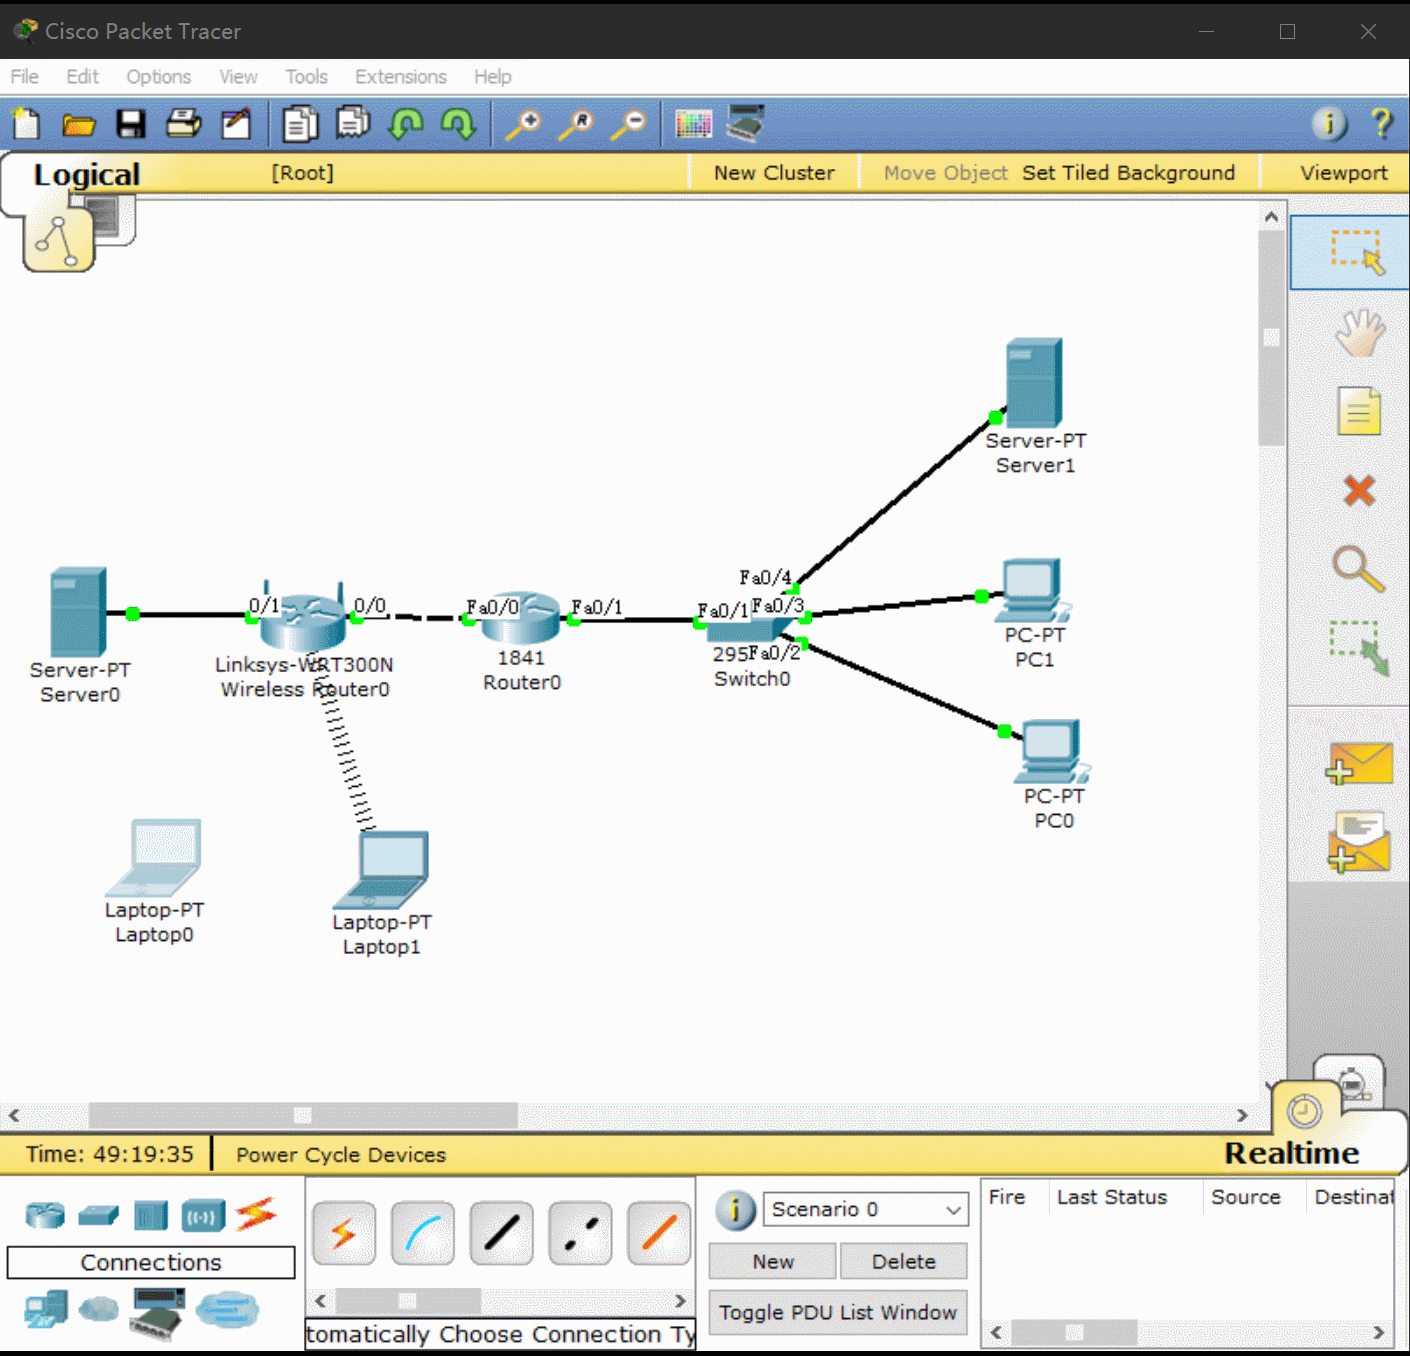
Task: Select the Connections lightning category
Action: coord(256,1214)
